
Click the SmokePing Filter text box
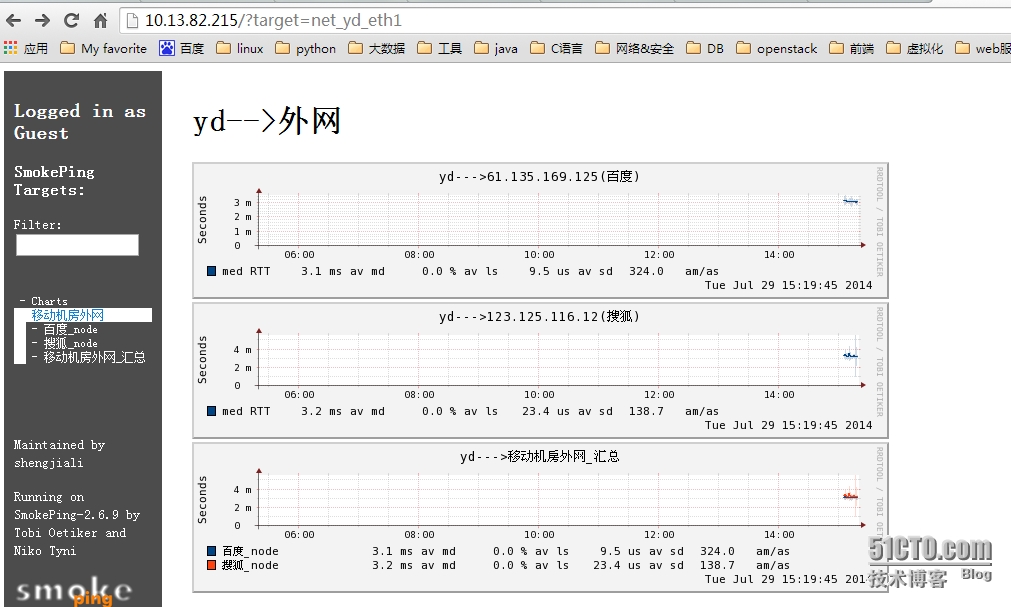click(77, 245)
